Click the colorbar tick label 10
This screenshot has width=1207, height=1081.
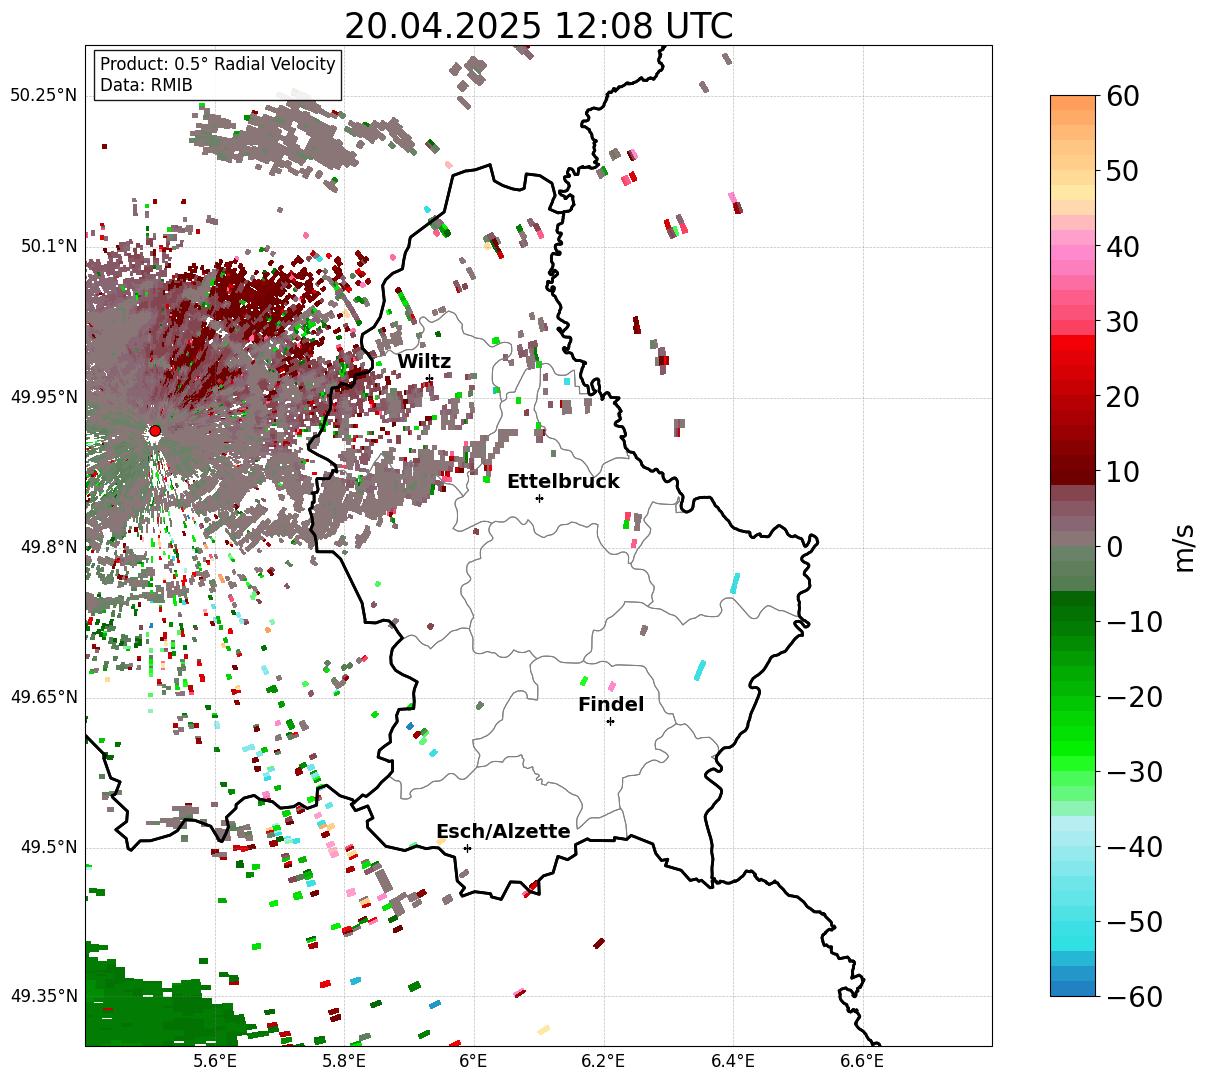1123,471
